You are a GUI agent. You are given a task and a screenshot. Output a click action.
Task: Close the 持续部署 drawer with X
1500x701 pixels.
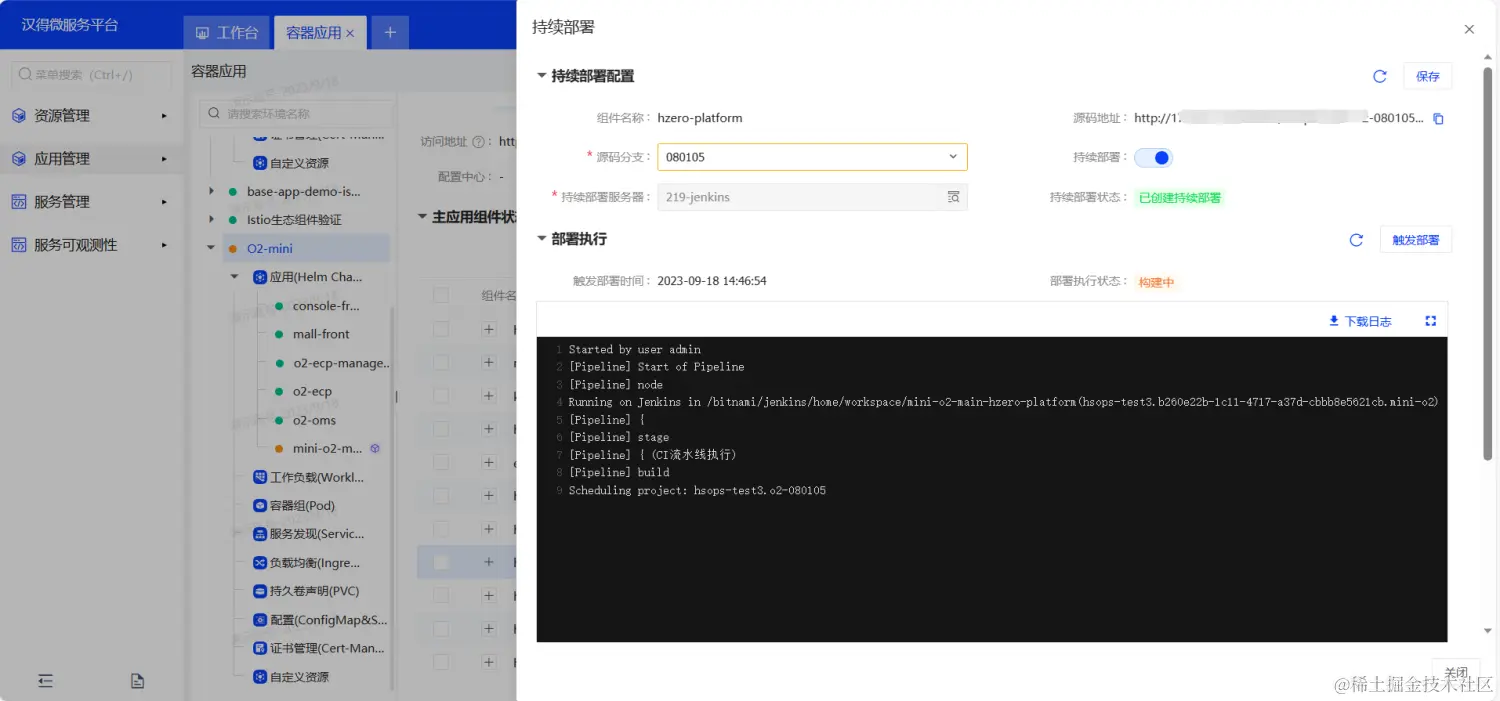[1469, 29]
